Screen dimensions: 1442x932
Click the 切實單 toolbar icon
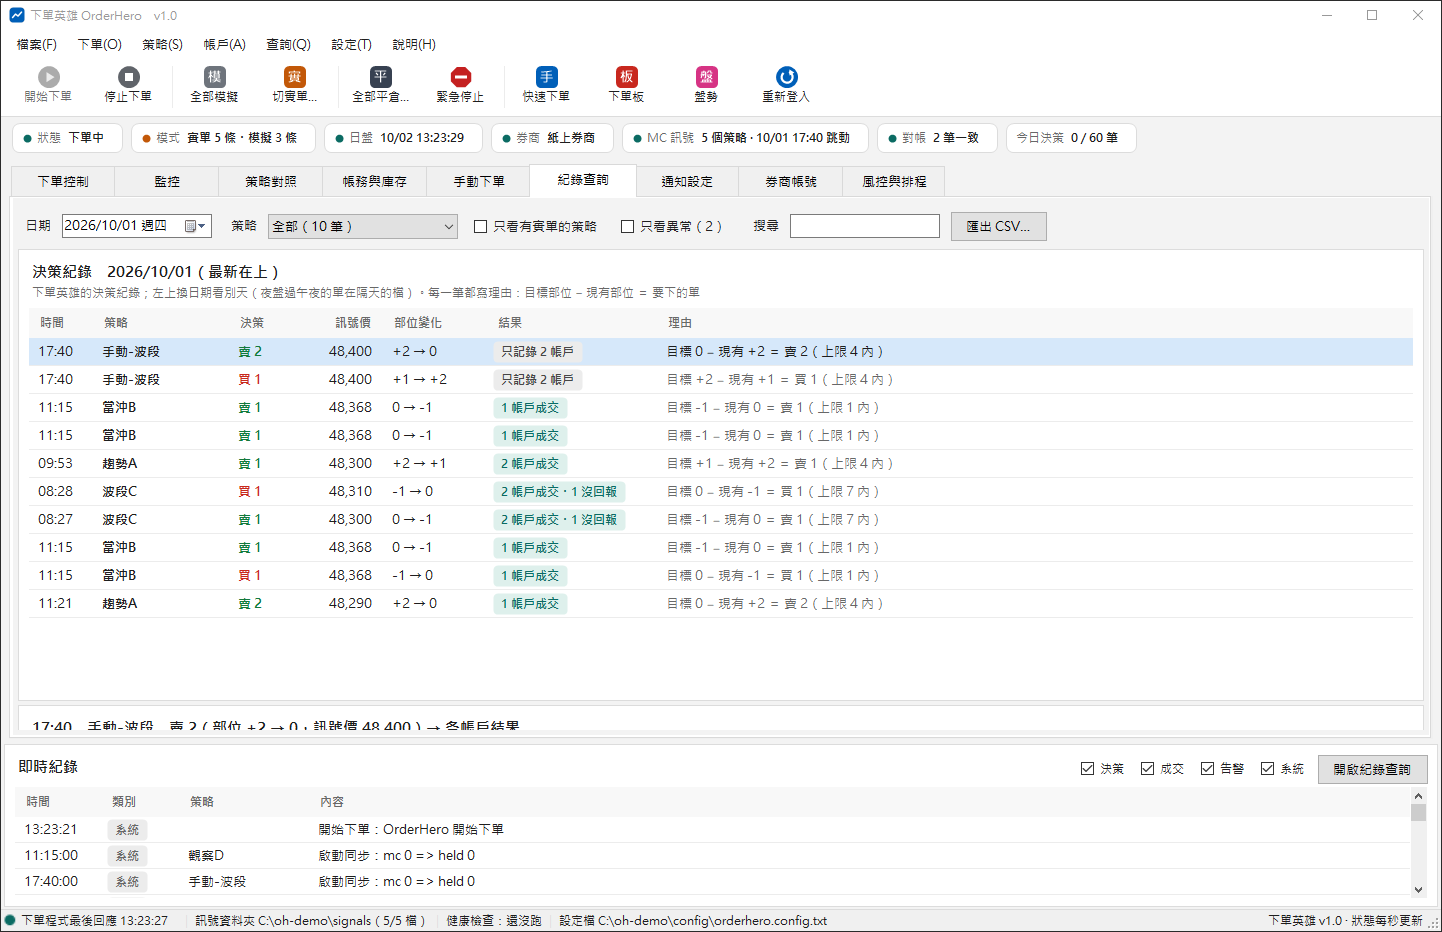(x=294, y=77)
